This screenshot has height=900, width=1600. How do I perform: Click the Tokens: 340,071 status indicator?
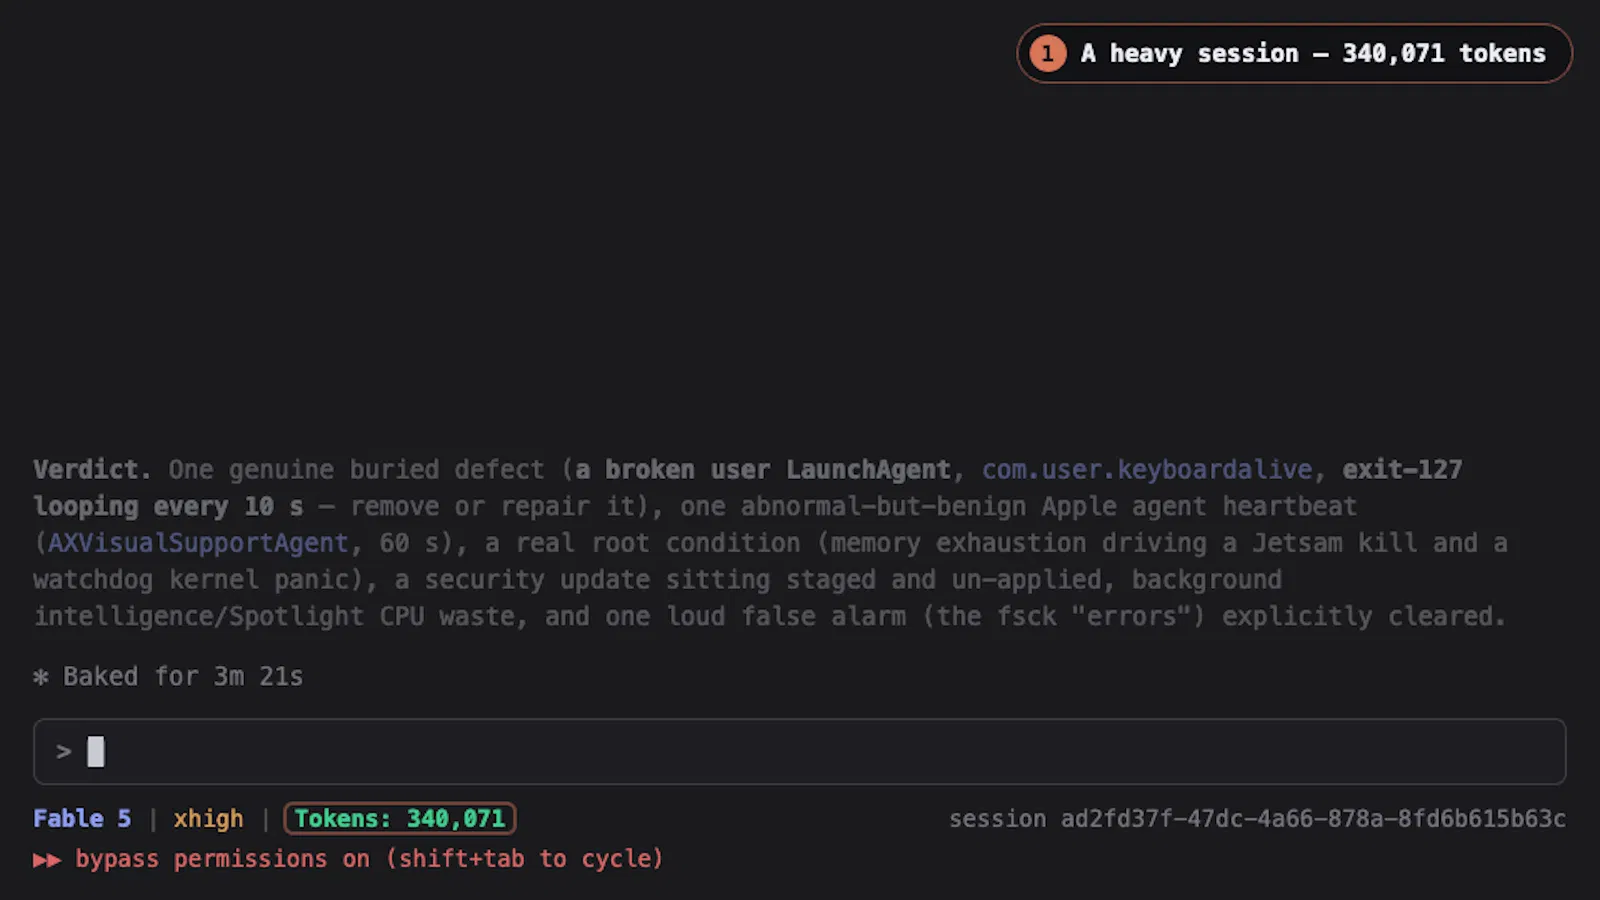(400, 818)
